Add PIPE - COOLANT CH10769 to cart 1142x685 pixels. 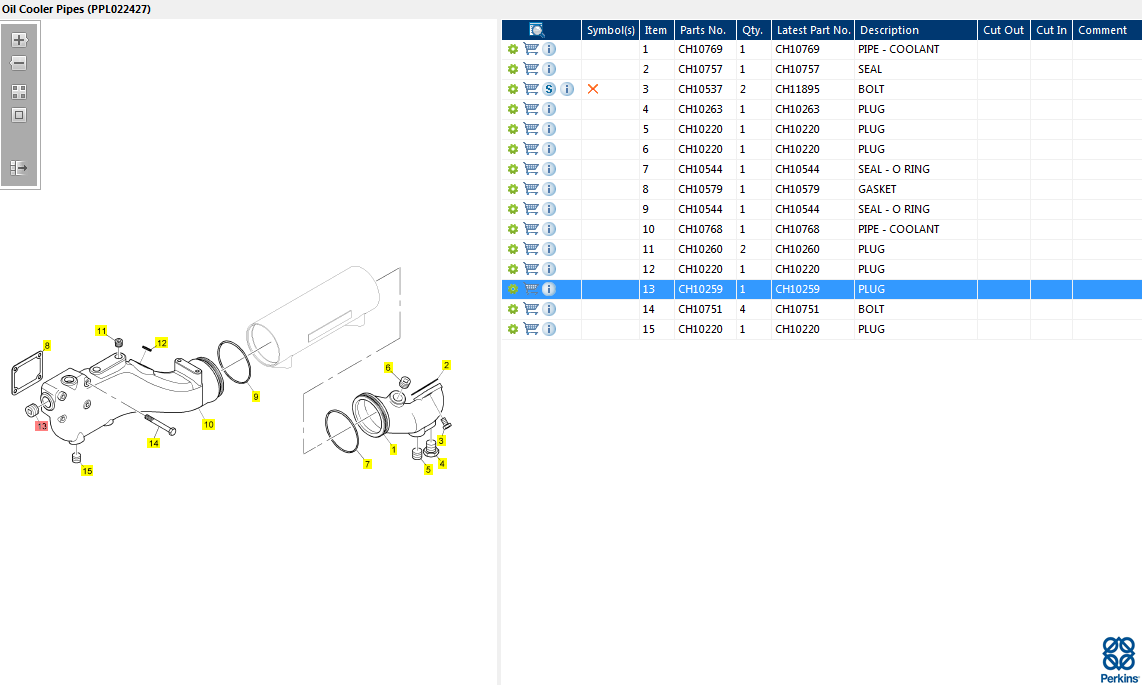(x=531, y=49)
